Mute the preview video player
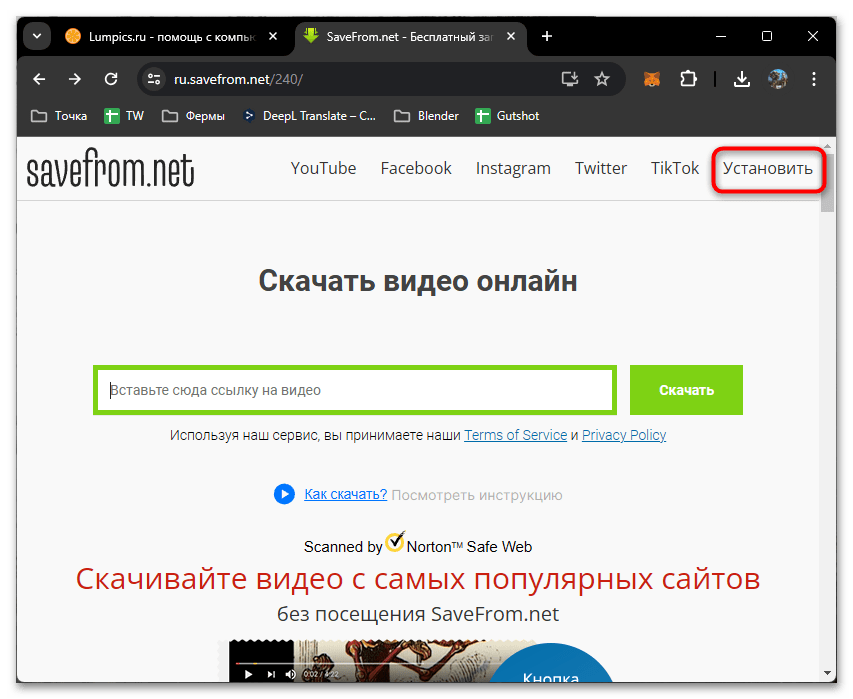Screen dimensions: 853x699 289,674
